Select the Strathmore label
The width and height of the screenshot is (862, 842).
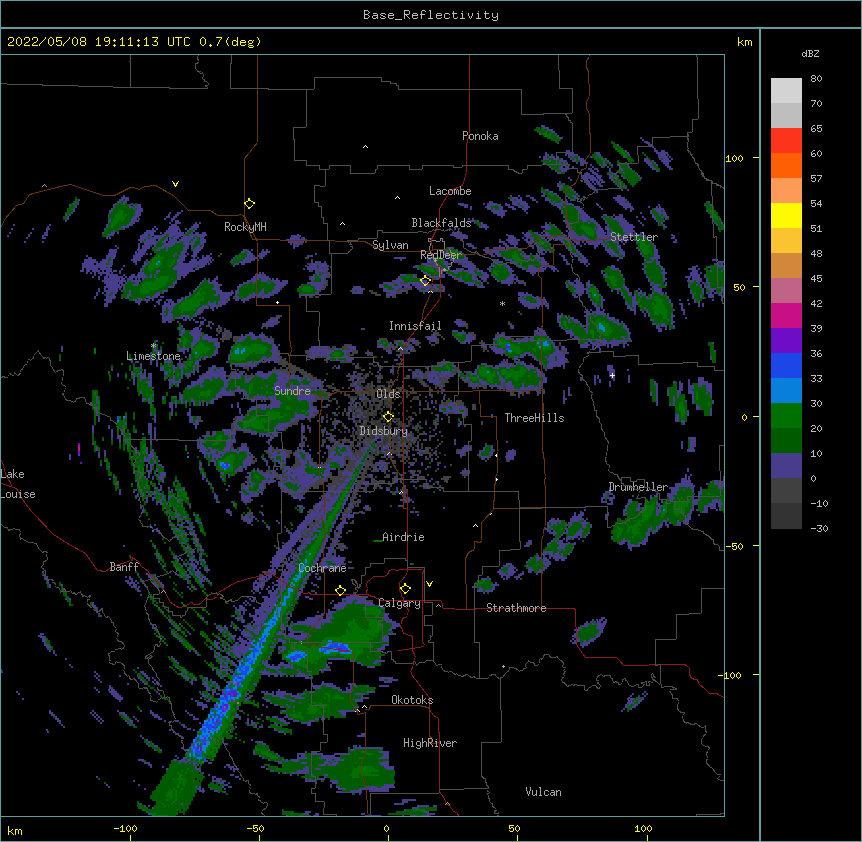click(516, 608)
